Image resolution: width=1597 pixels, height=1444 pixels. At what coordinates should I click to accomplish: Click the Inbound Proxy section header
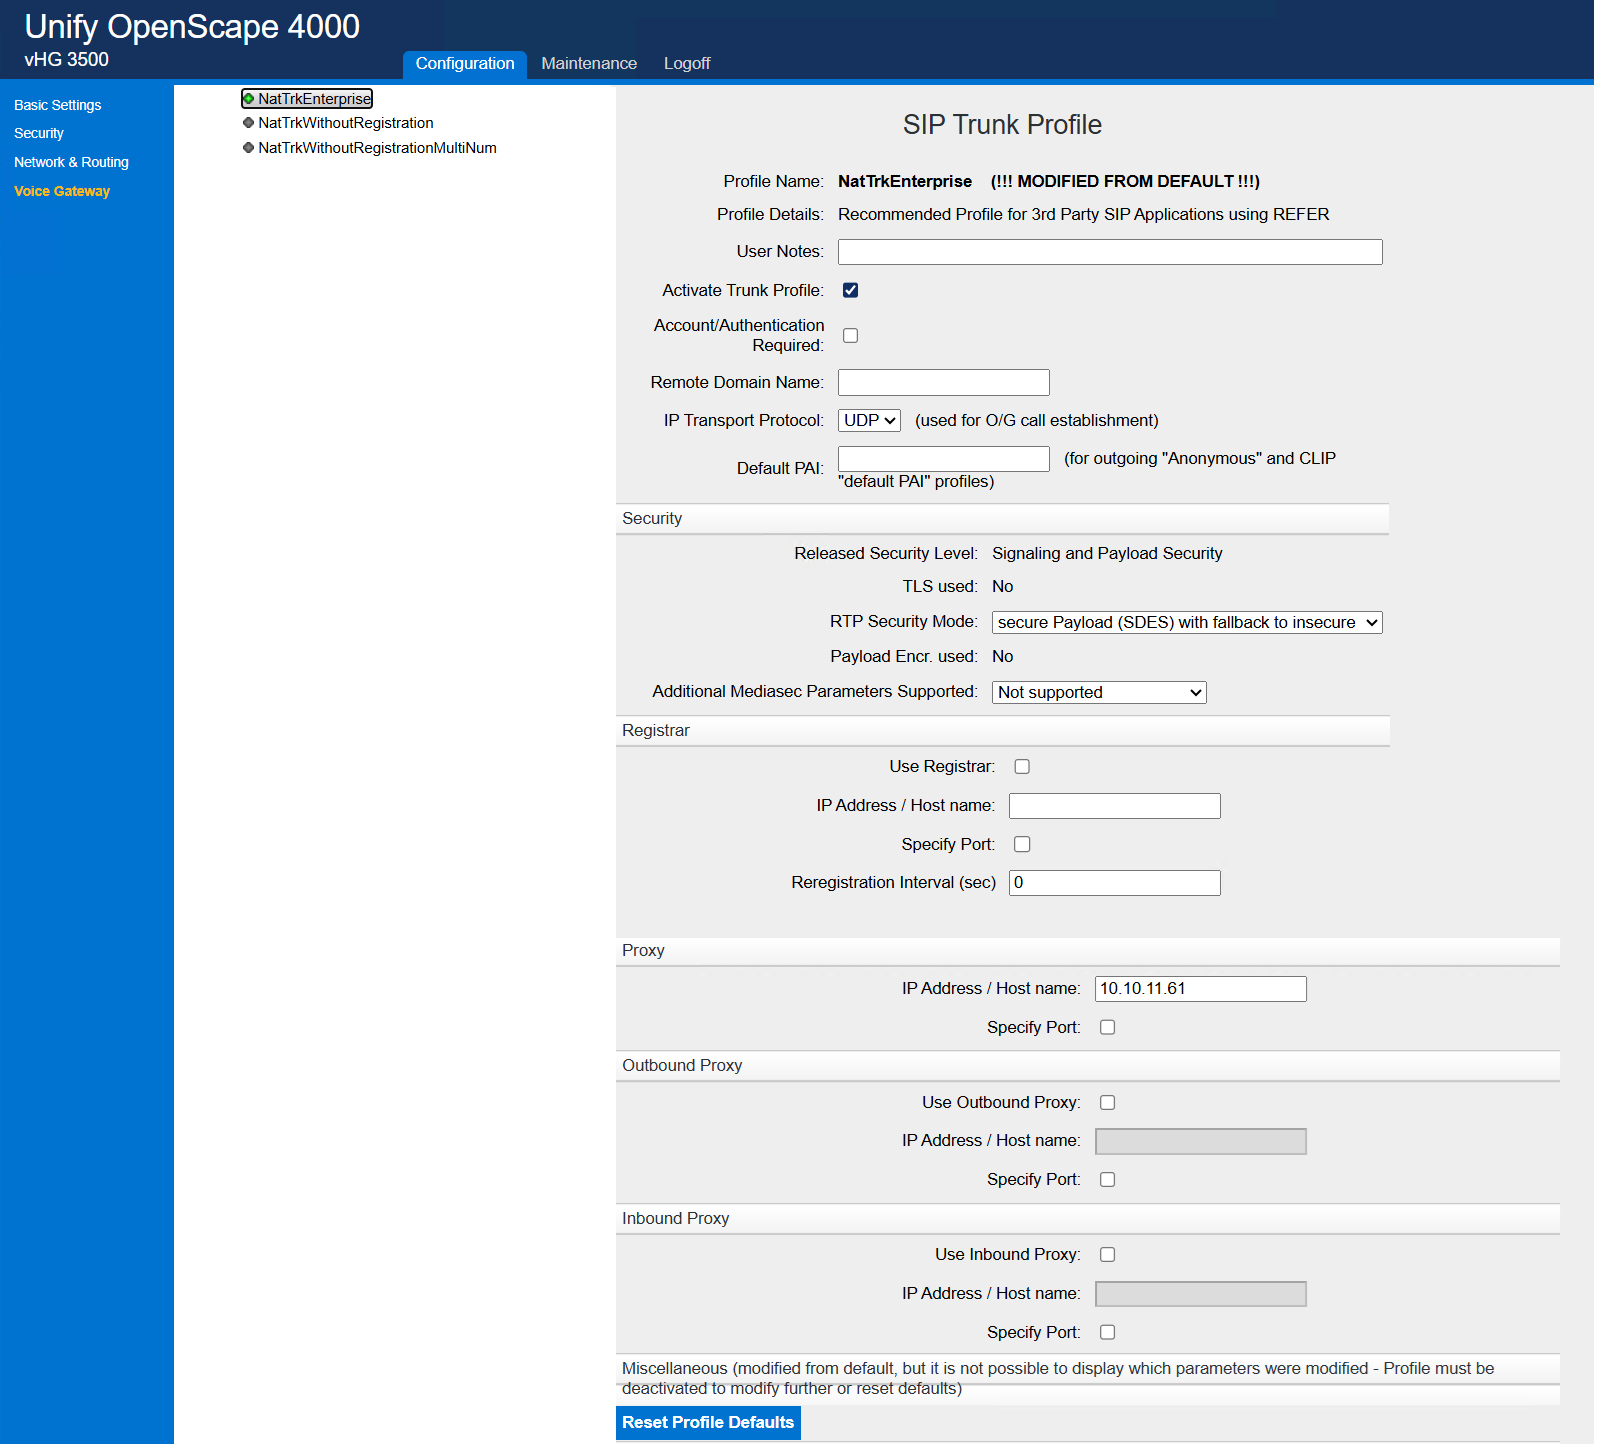click(x=1088, y=1219)
